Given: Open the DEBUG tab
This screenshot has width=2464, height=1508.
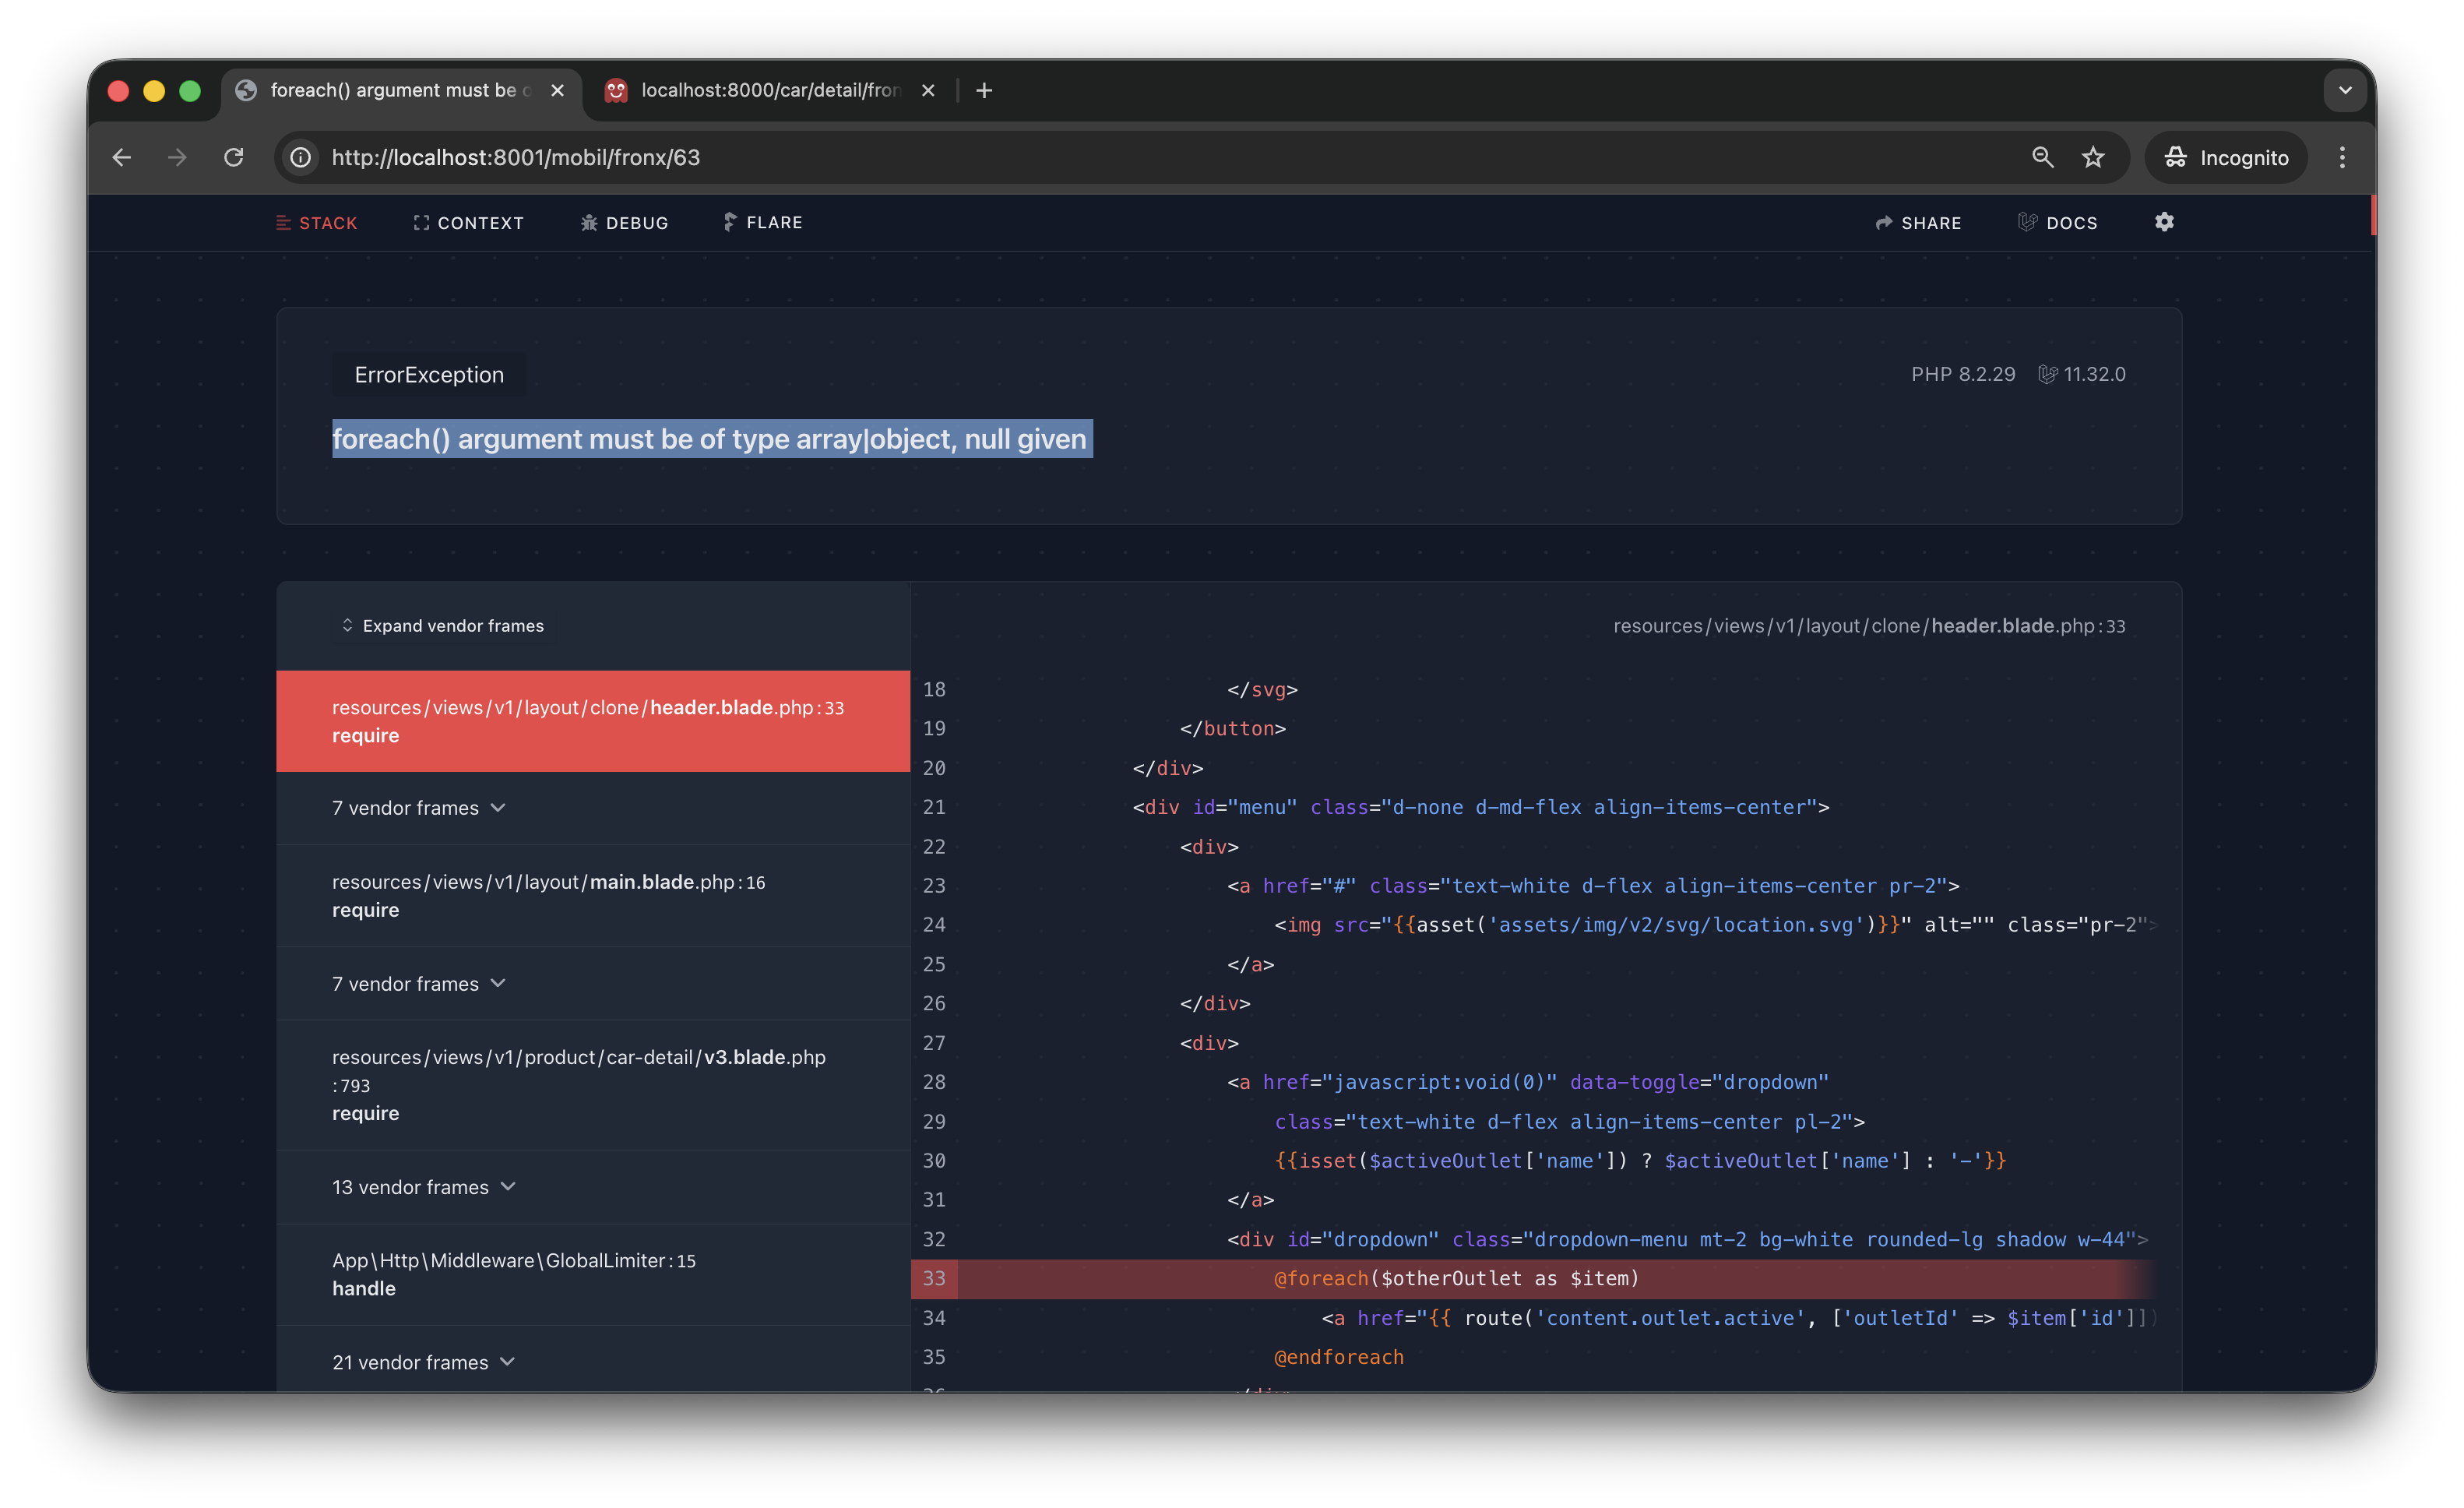Looking at the screenshot, I should 624,222.
